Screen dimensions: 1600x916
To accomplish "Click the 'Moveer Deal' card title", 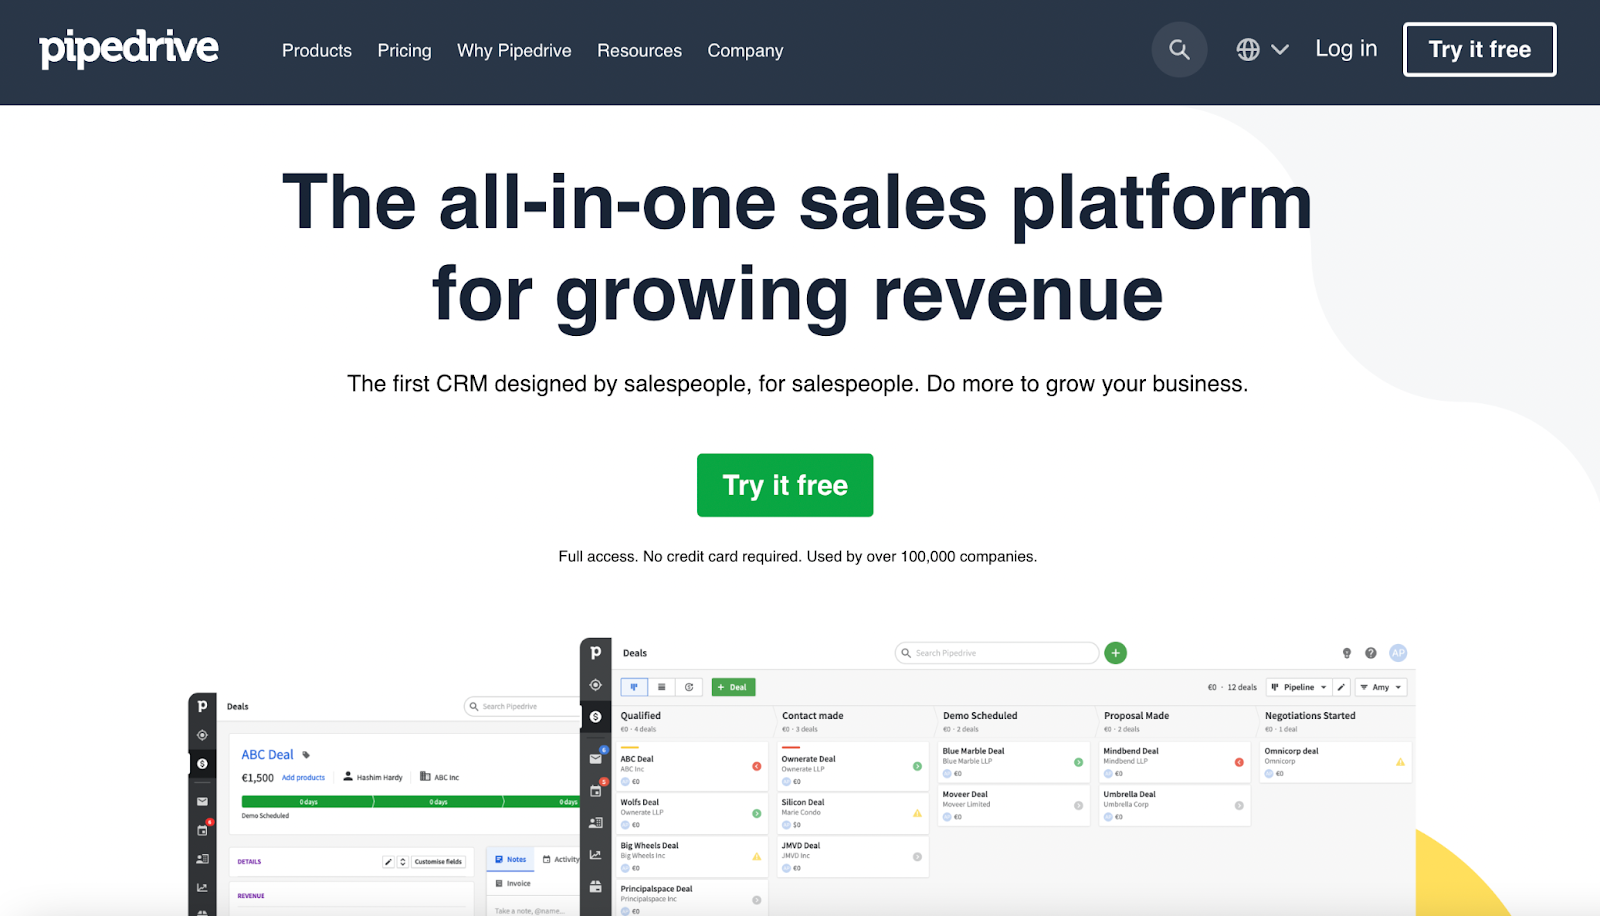I will click(x=965, y=794).
